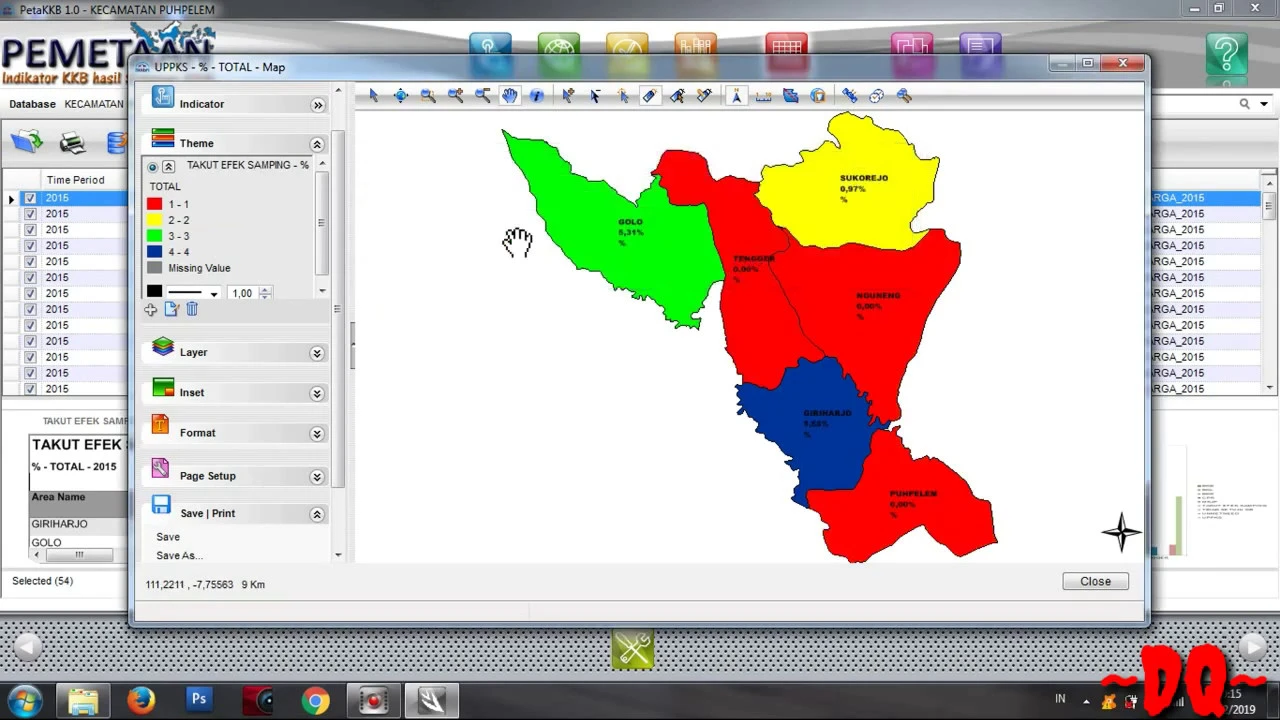1280x720 pixels.
Task: Open the dropdown arrow next to search icon
Action: (x=1264, y=104)
